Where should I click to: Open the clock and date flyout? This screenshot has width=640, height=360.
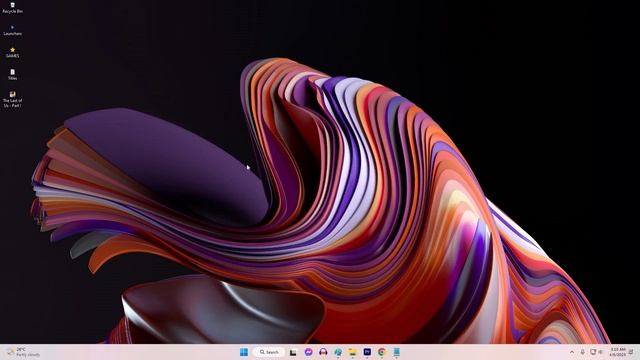(x=618, y=352)
